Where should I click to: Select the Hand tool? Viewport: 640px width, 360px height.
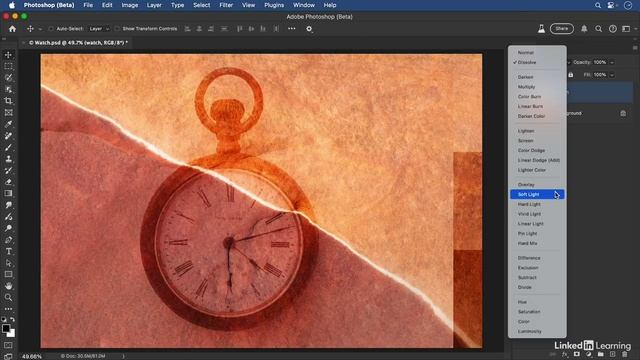[x=8, y=286]
